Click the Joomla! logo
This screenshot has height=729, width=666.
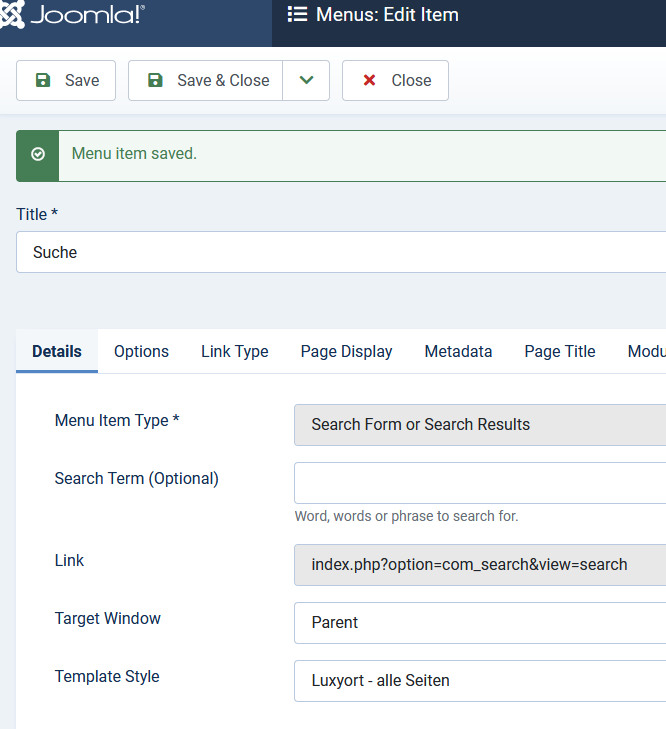click(x=75, y=15)
